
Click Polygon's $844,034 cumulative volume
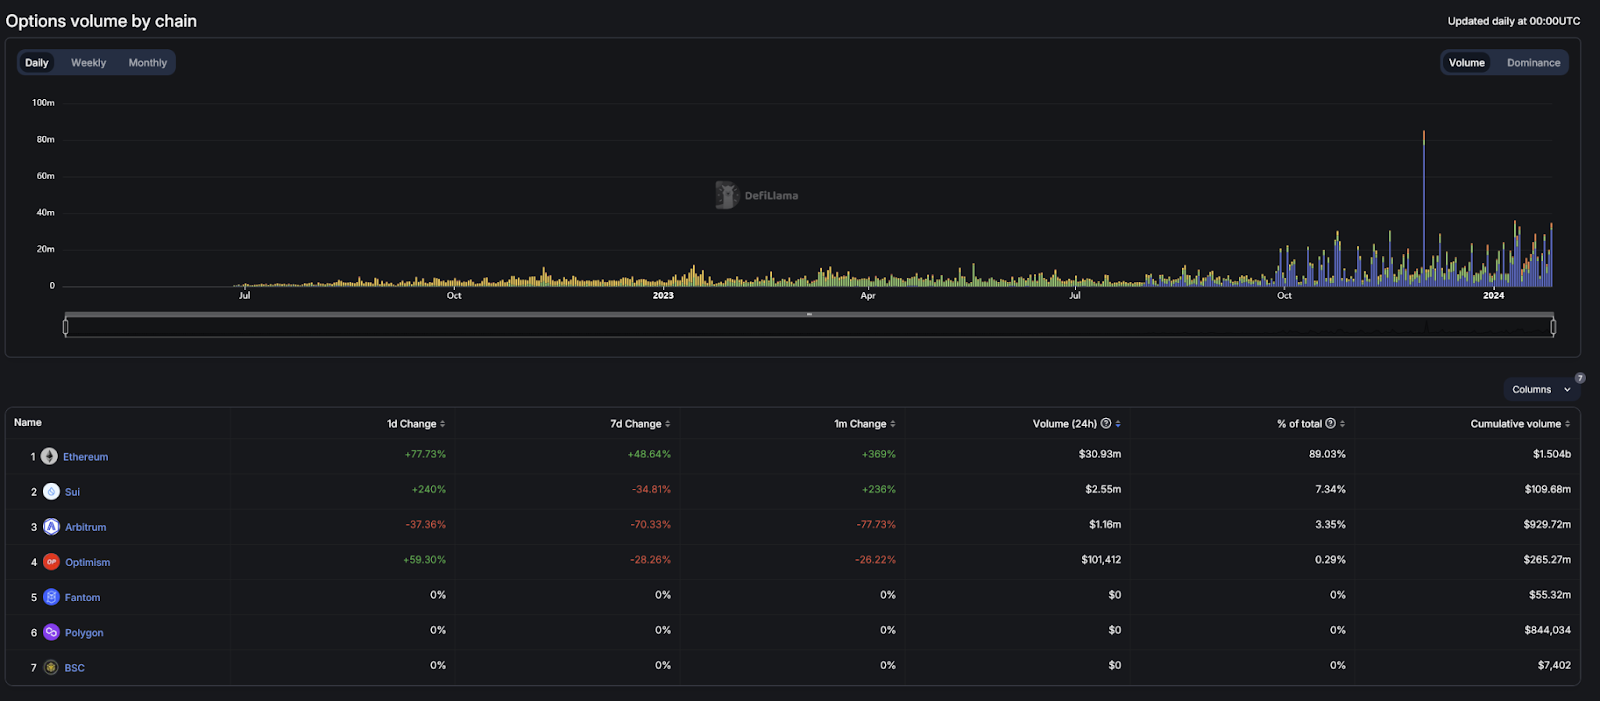pos(1547,629)
